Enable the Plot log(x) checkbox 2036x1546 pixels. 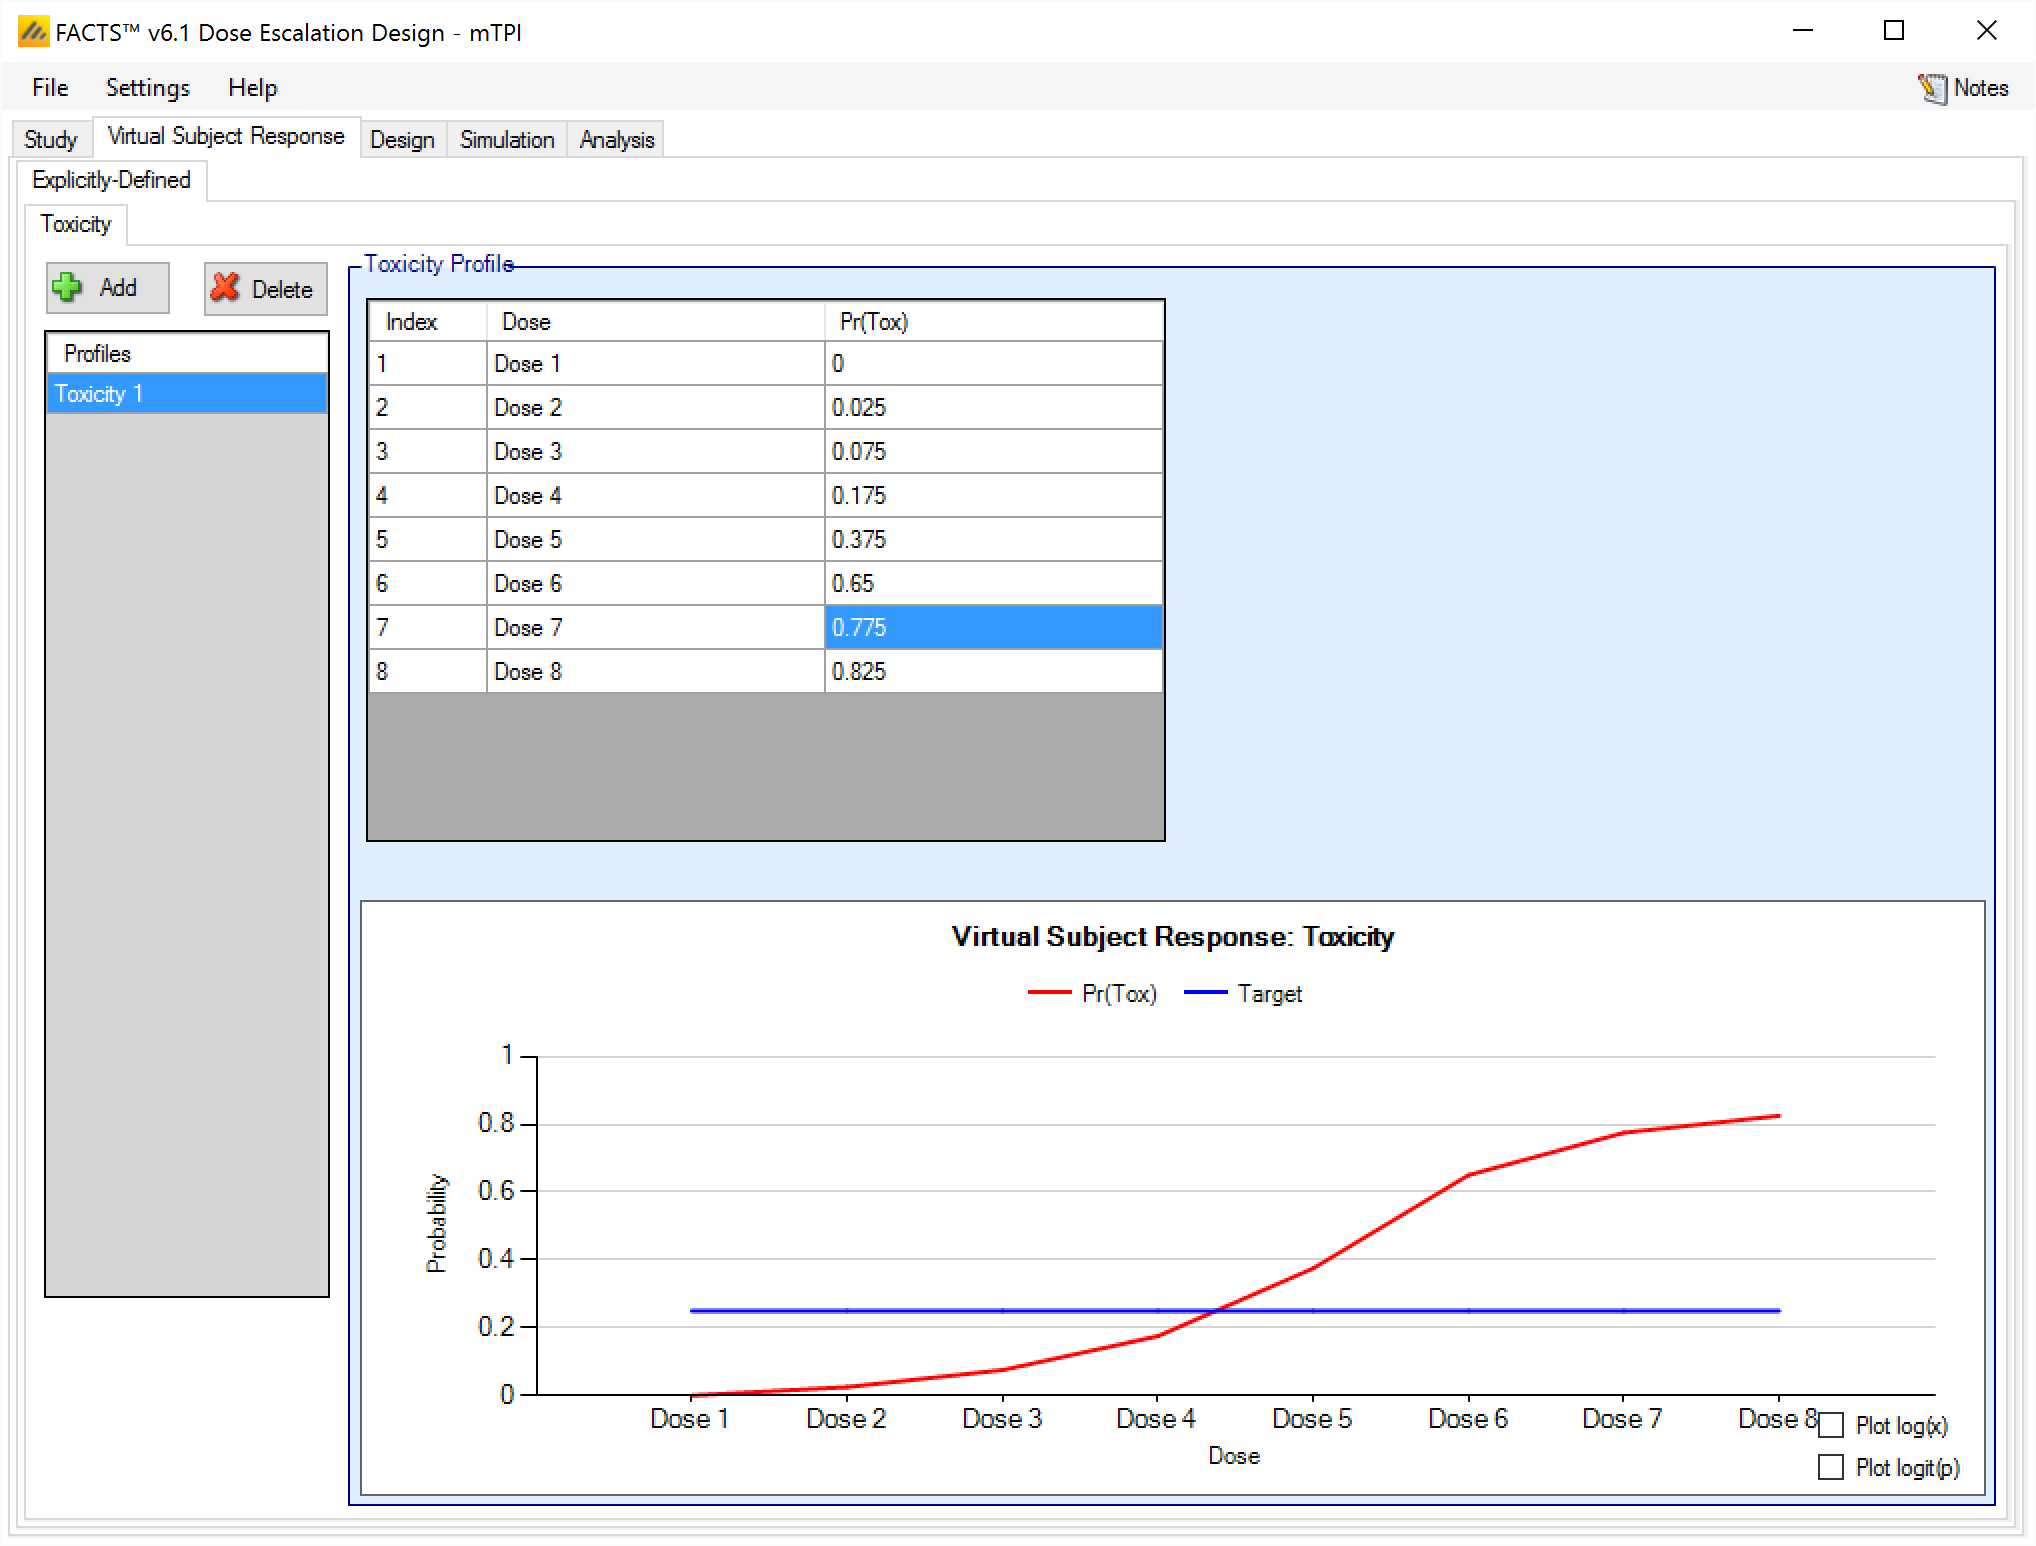(x=1830, y=1425)
